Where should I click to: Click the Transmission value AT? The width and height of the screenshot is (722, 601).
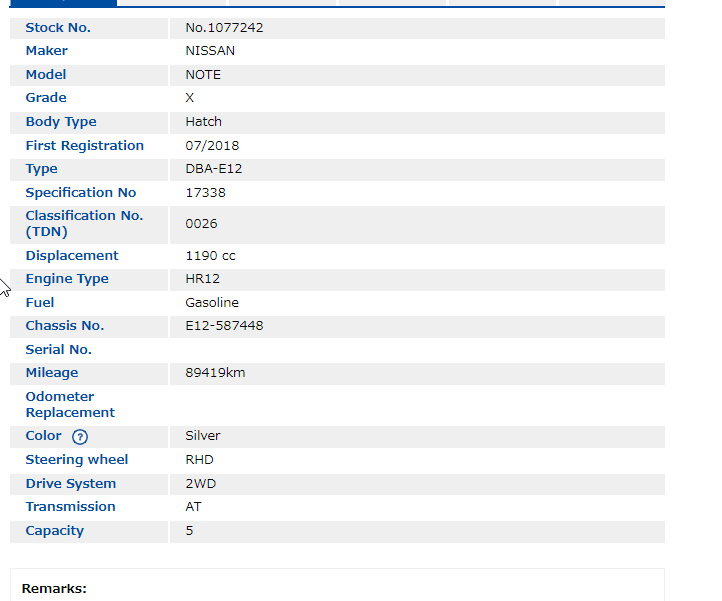(x=193, y=507)
